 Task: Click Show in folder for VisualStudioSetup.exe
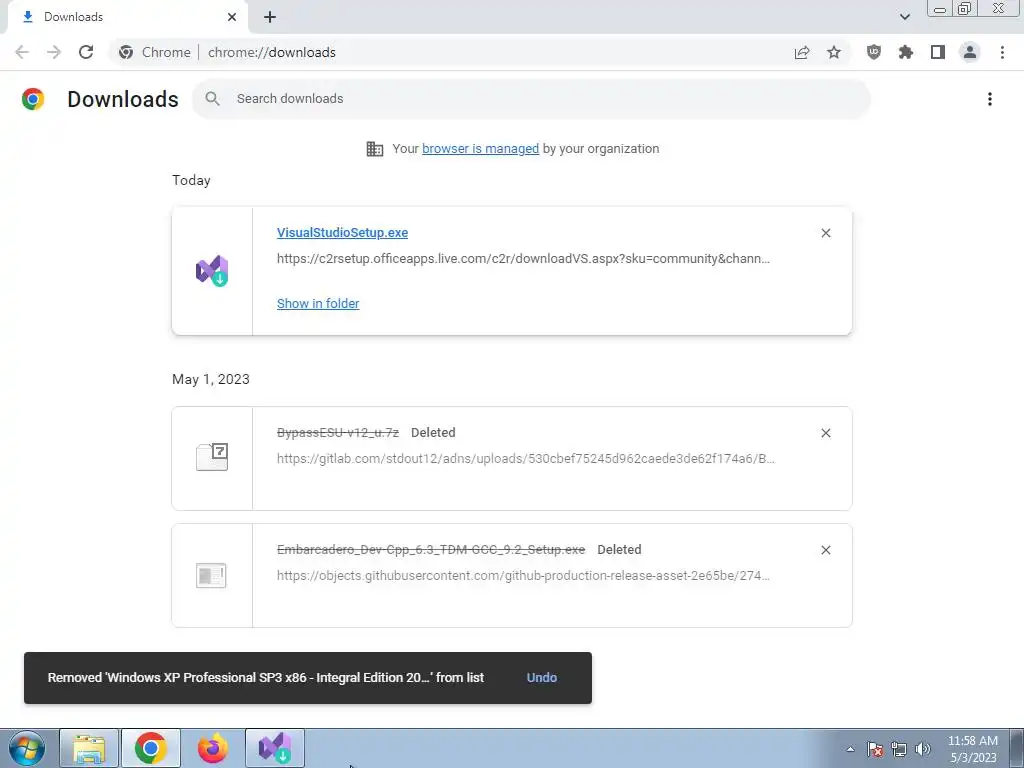[318, 304]
